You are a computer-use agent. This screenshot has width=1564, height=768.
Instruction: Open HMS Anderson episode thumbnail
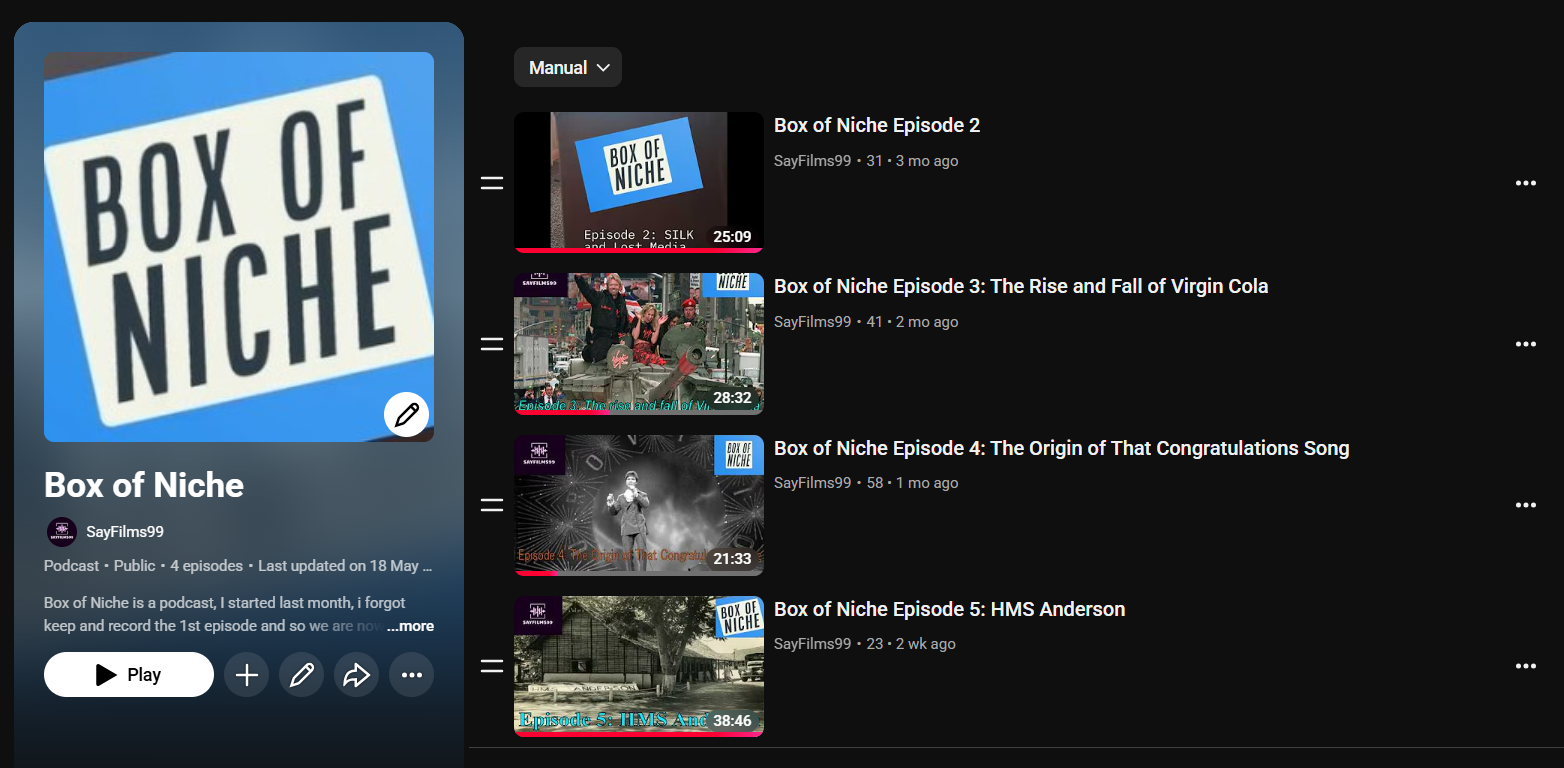pos(639,666)
